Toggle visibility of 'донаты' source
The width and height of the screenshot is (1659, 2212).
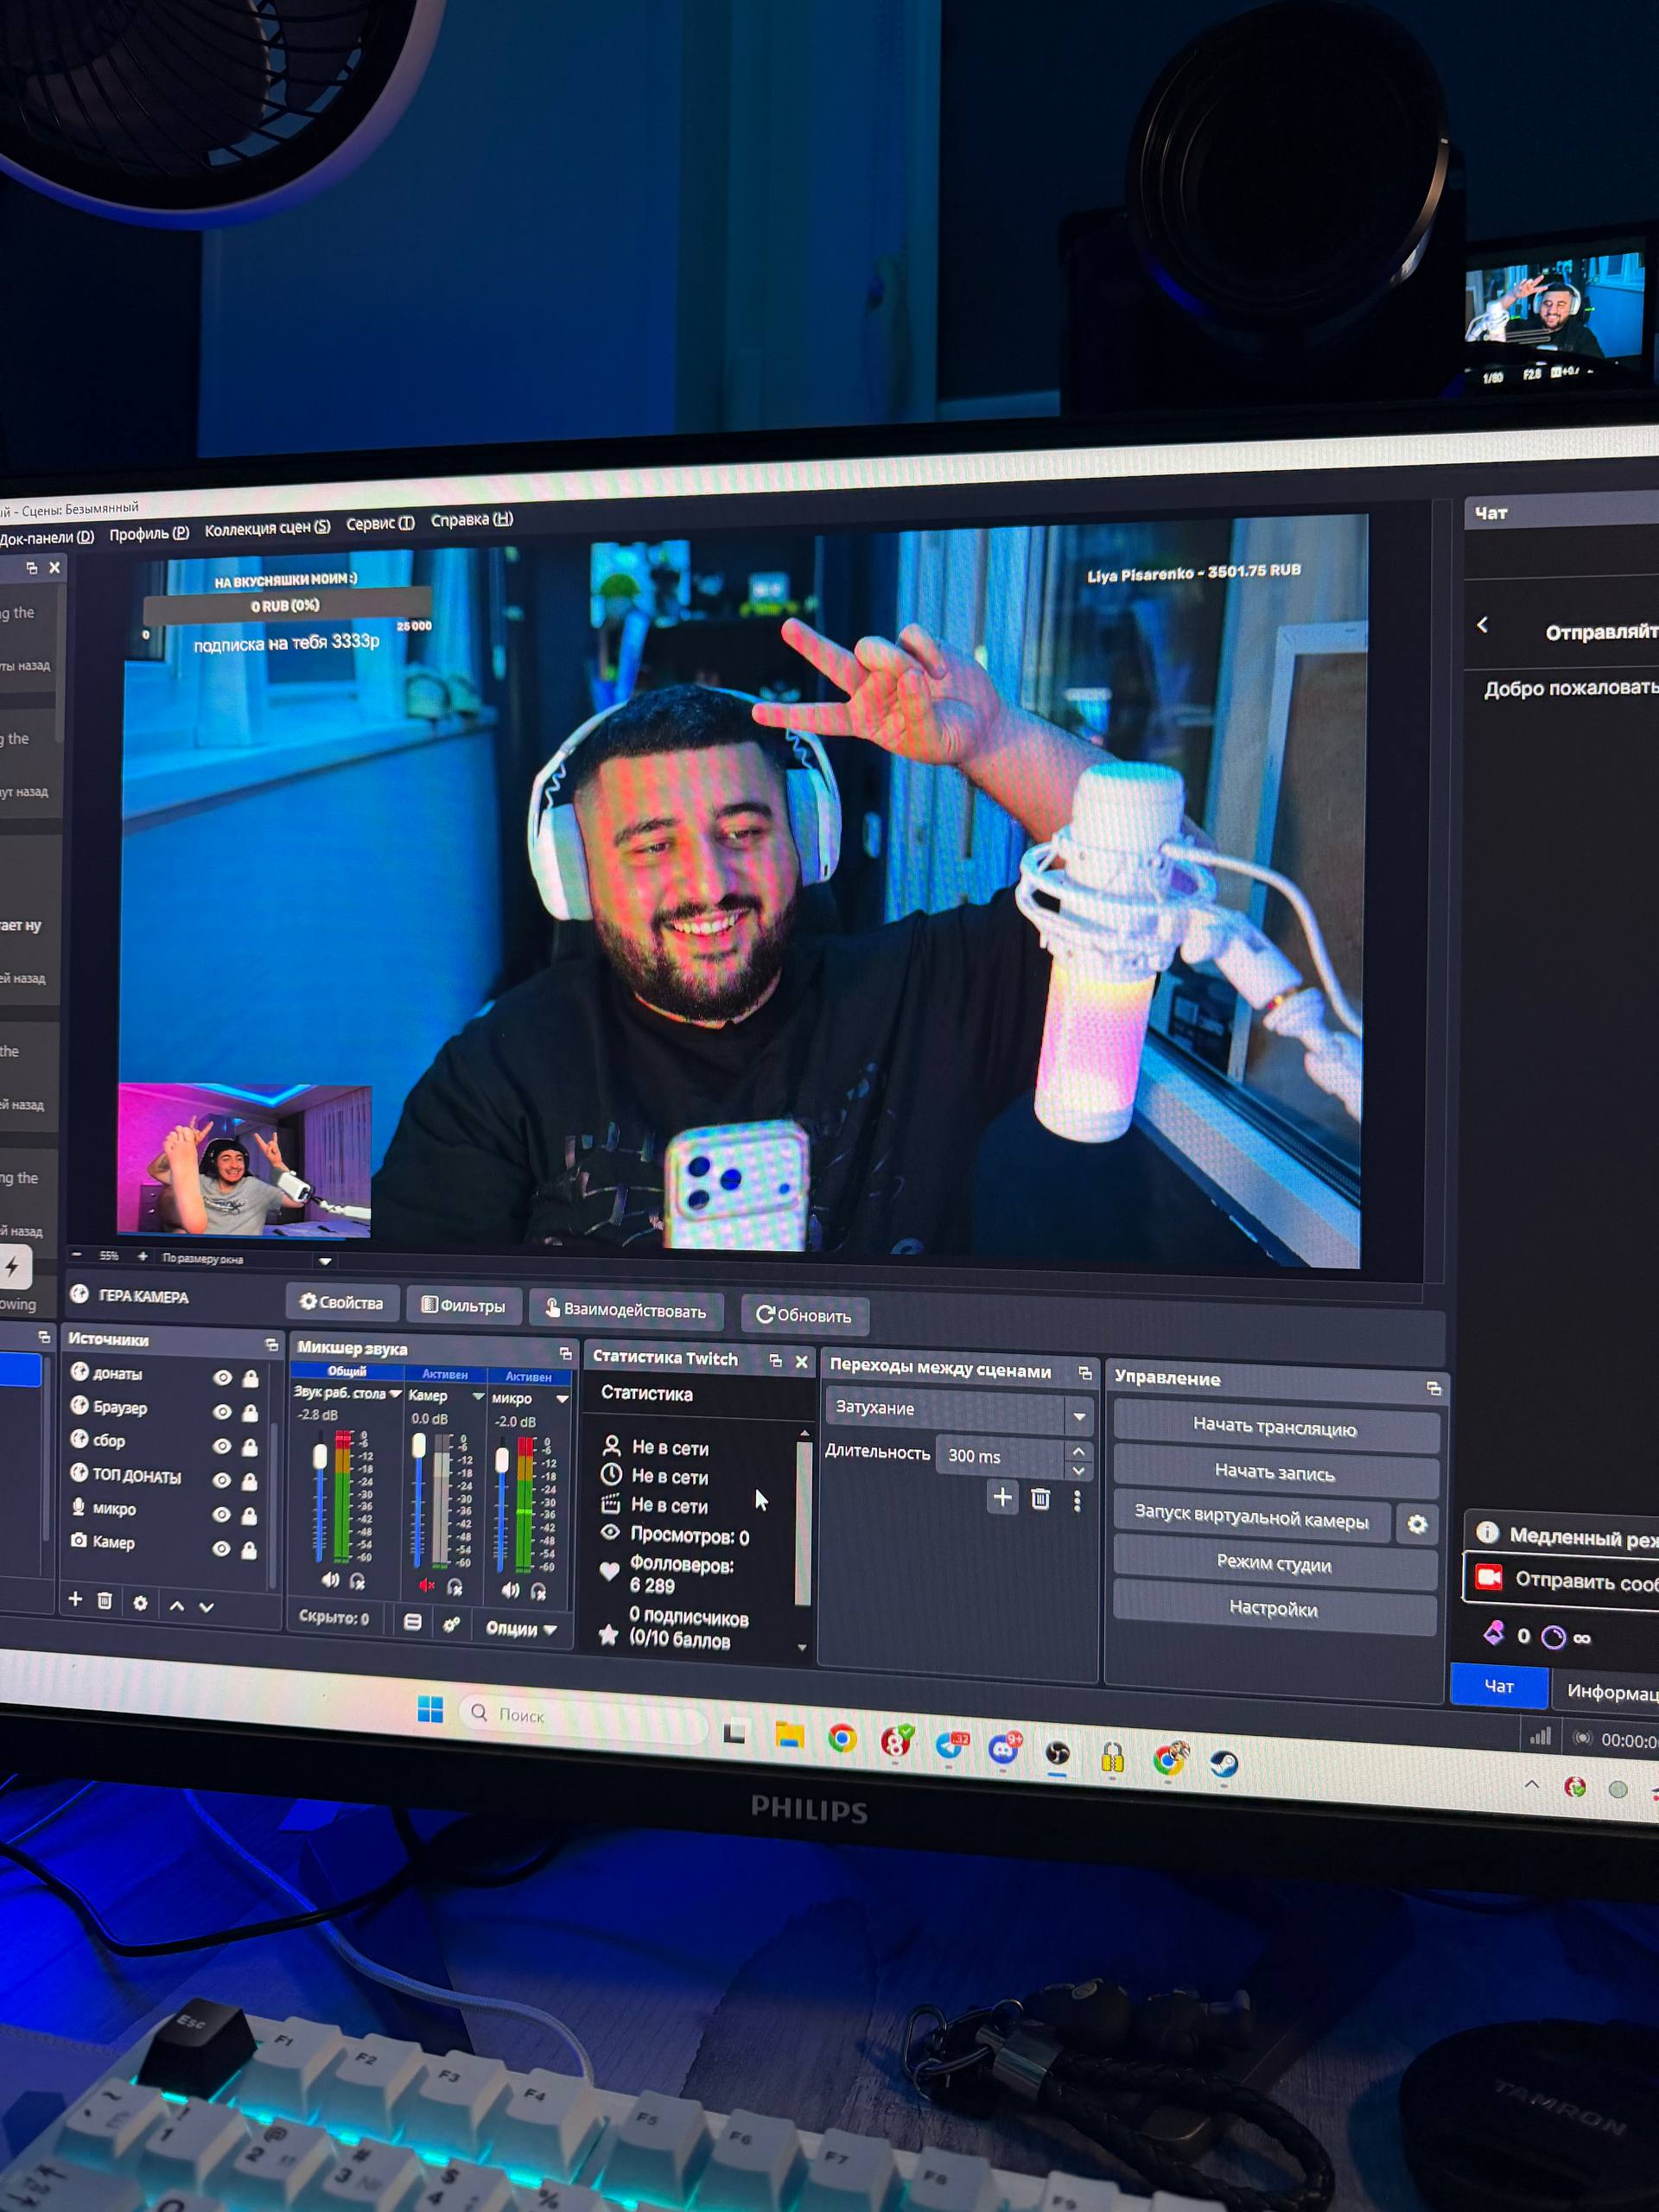pyautogui.click(x=222, y=1377)
